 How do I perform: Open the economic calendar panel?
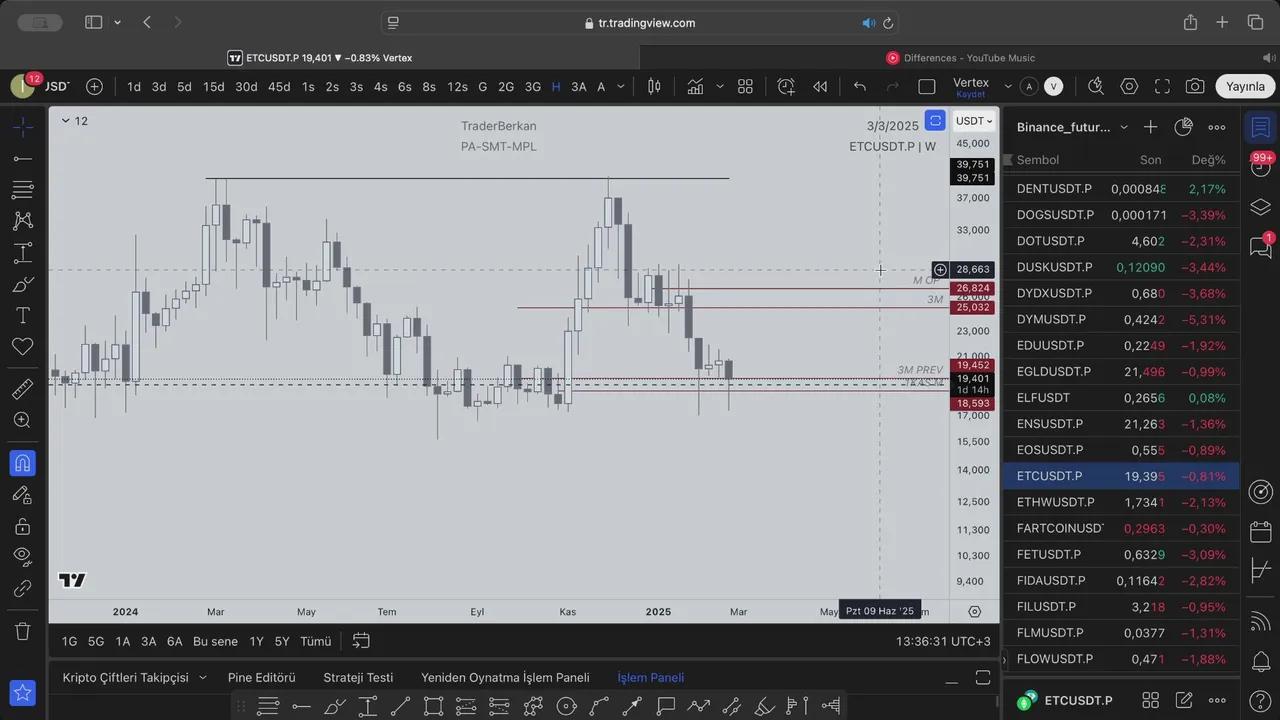coord(1261,531)
